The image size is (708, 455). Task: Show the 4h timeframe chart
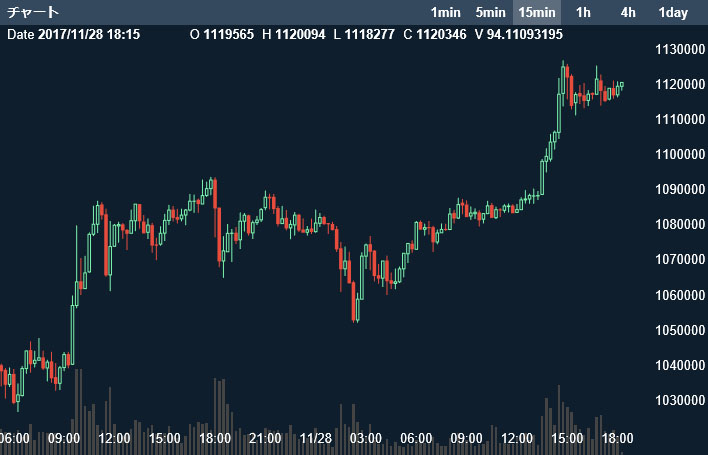(628, 13)
